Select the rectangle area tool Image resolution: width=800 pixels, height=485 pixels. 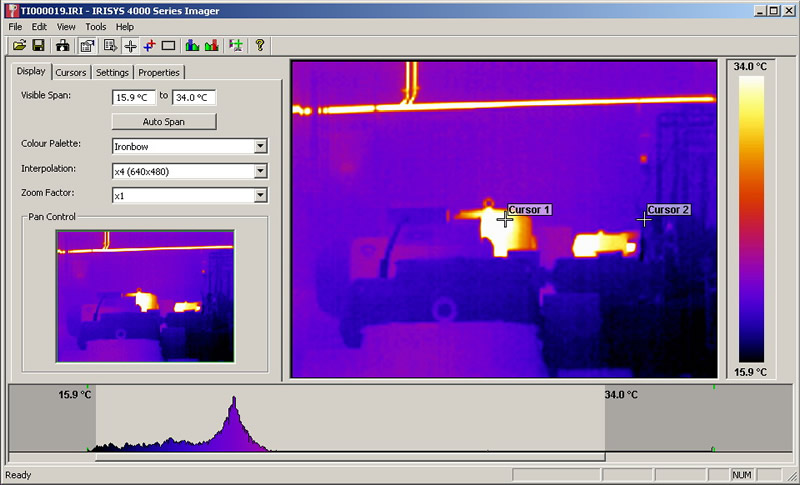pyautogui.click(x=168, y=45)
